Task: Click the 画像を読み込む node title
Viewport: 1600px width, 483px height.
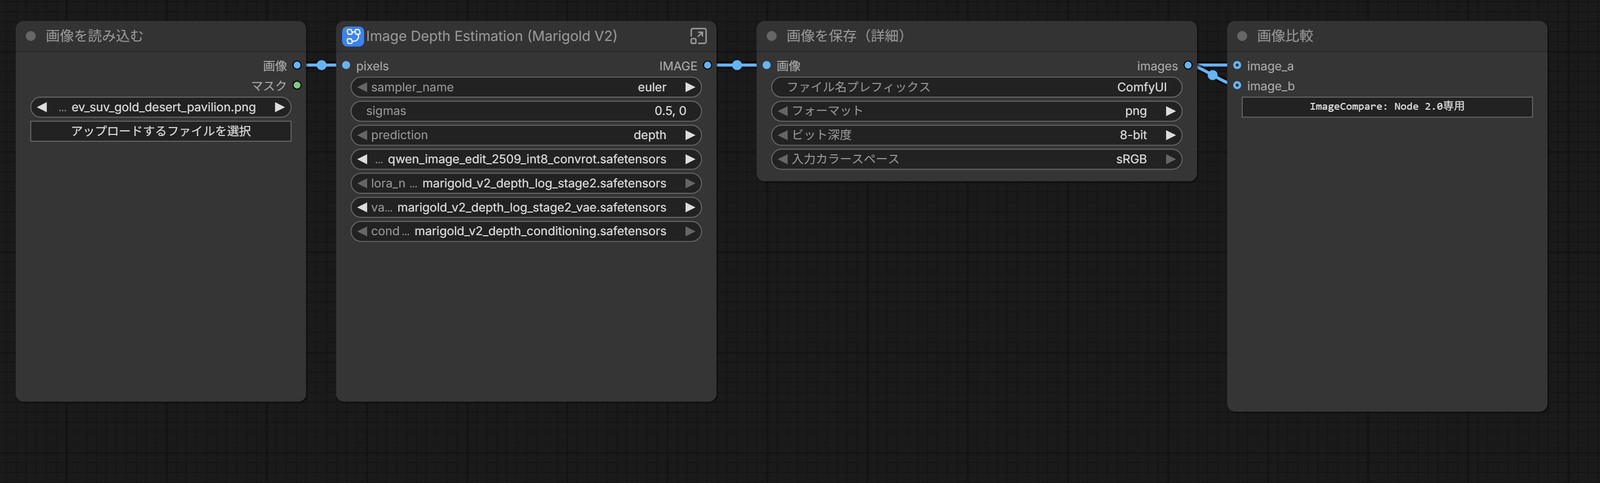Action: point(94,36)
